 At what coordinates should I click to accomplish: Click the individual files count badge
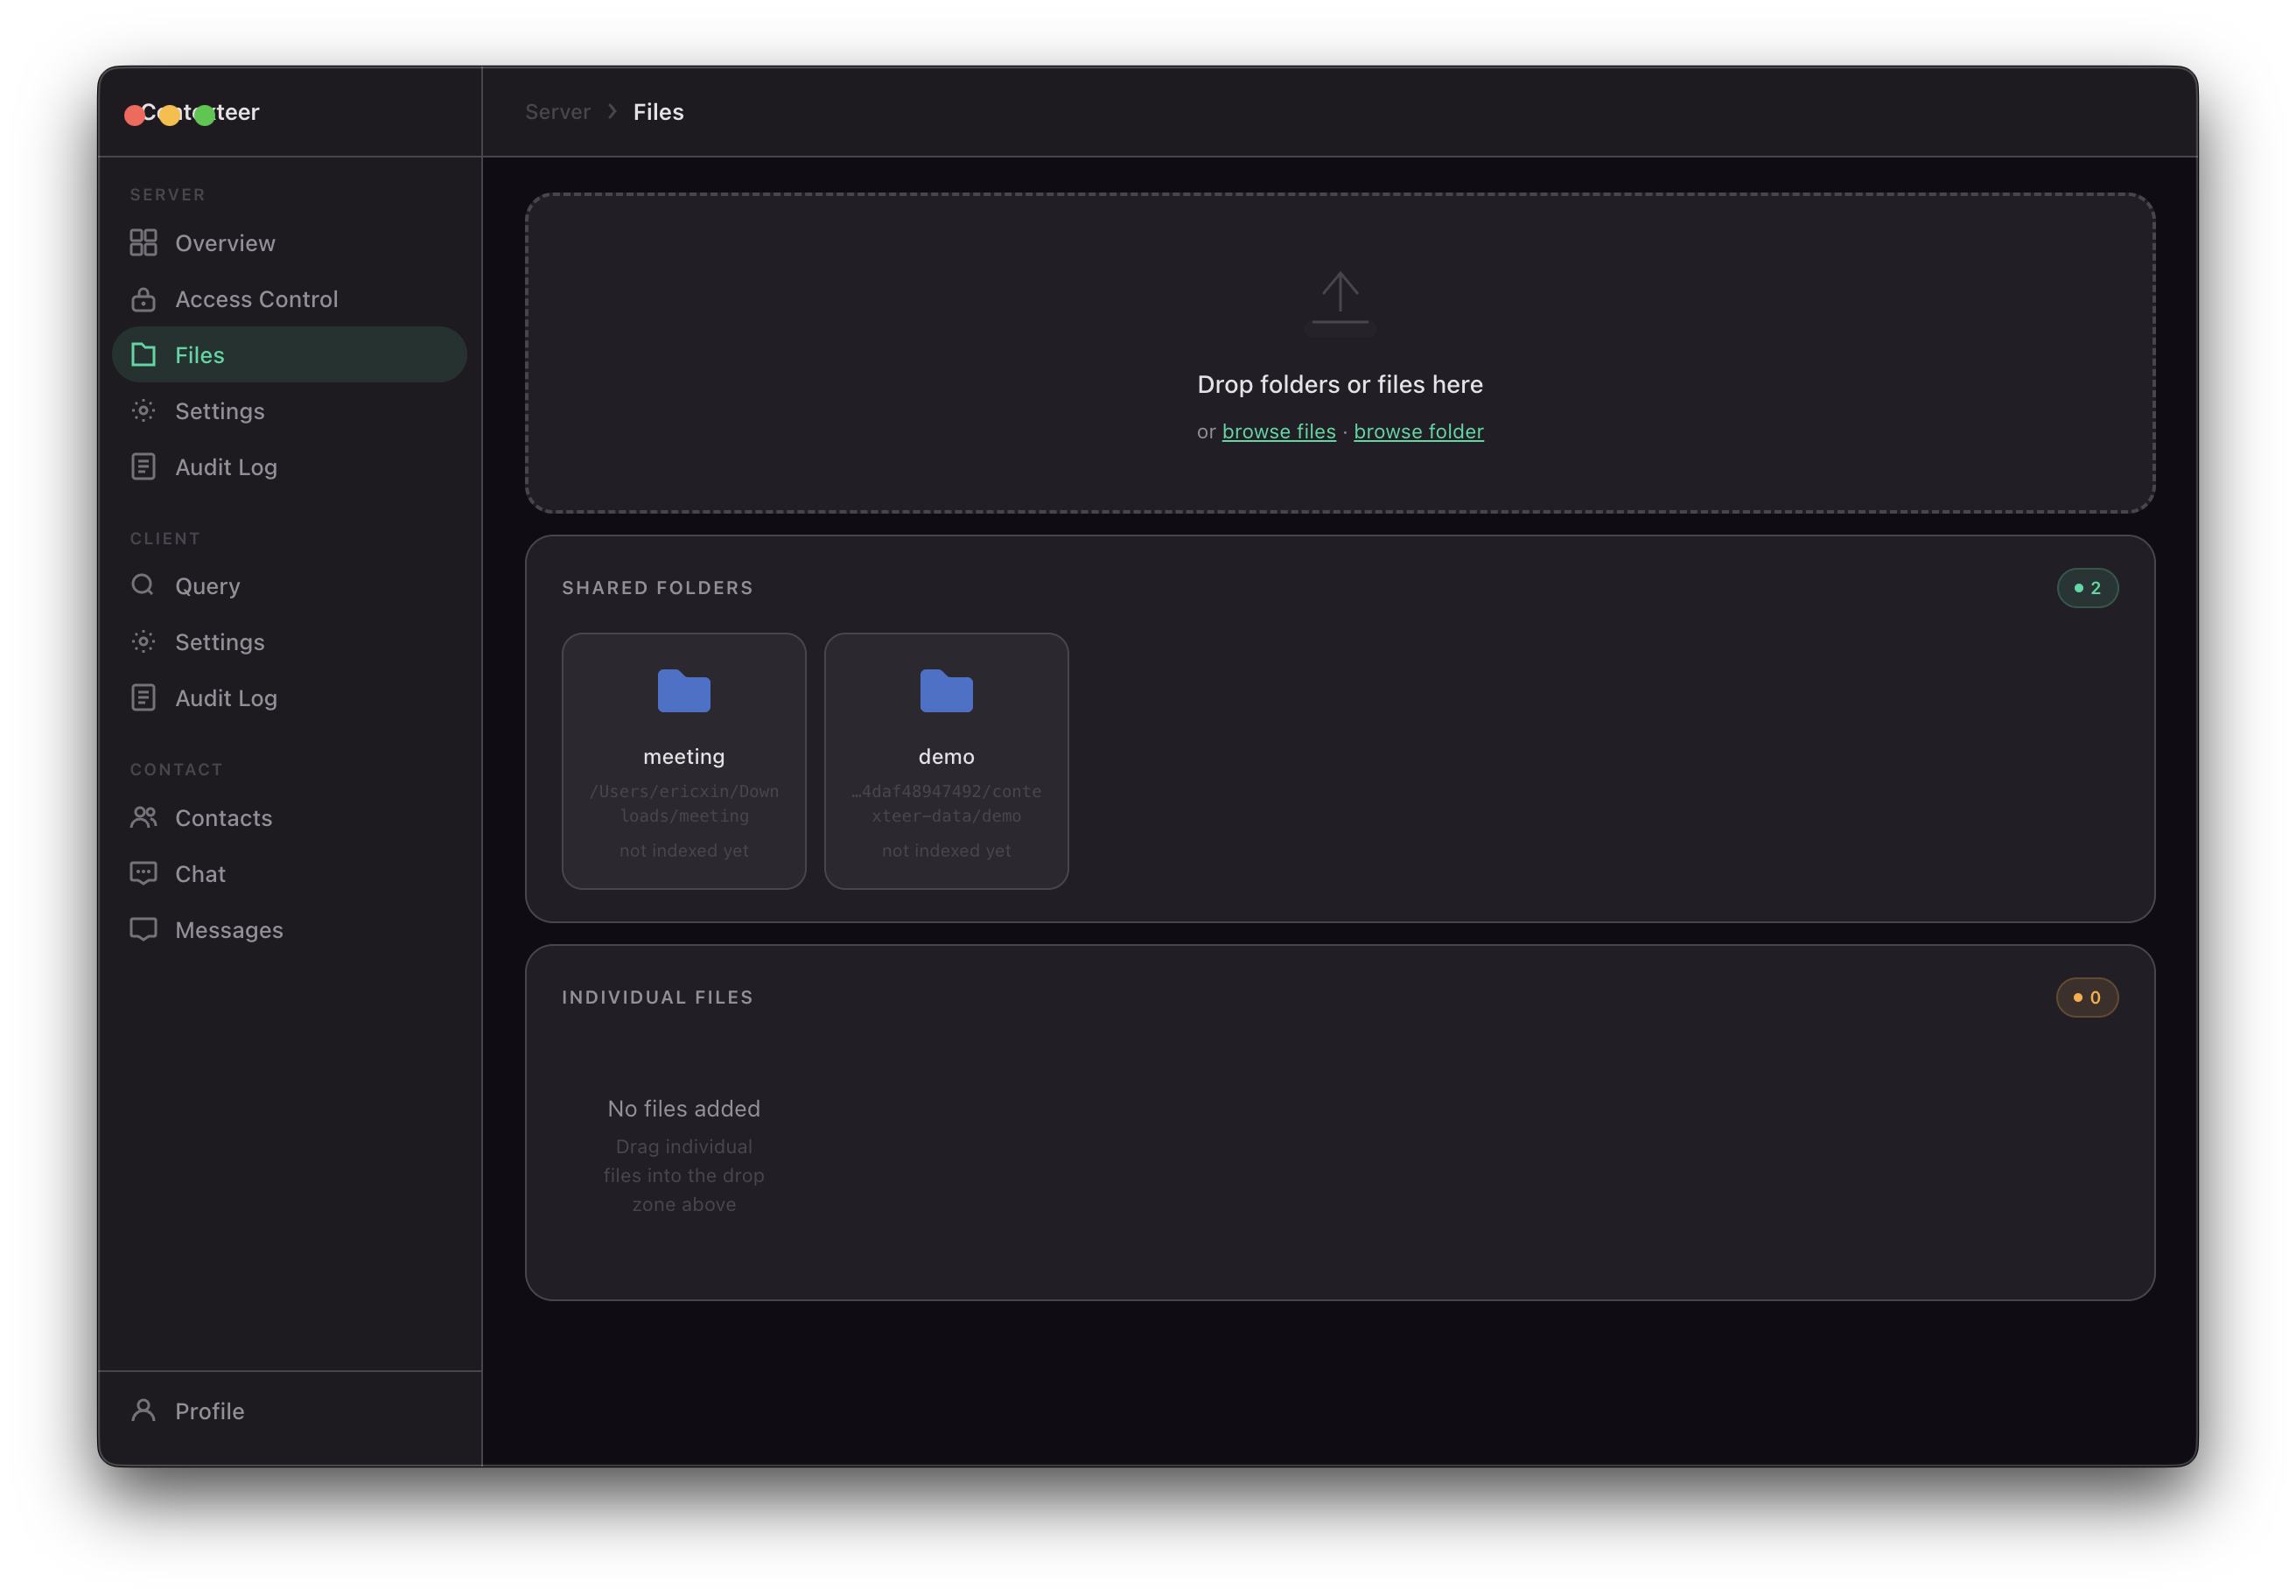[x=2086, y=997]
